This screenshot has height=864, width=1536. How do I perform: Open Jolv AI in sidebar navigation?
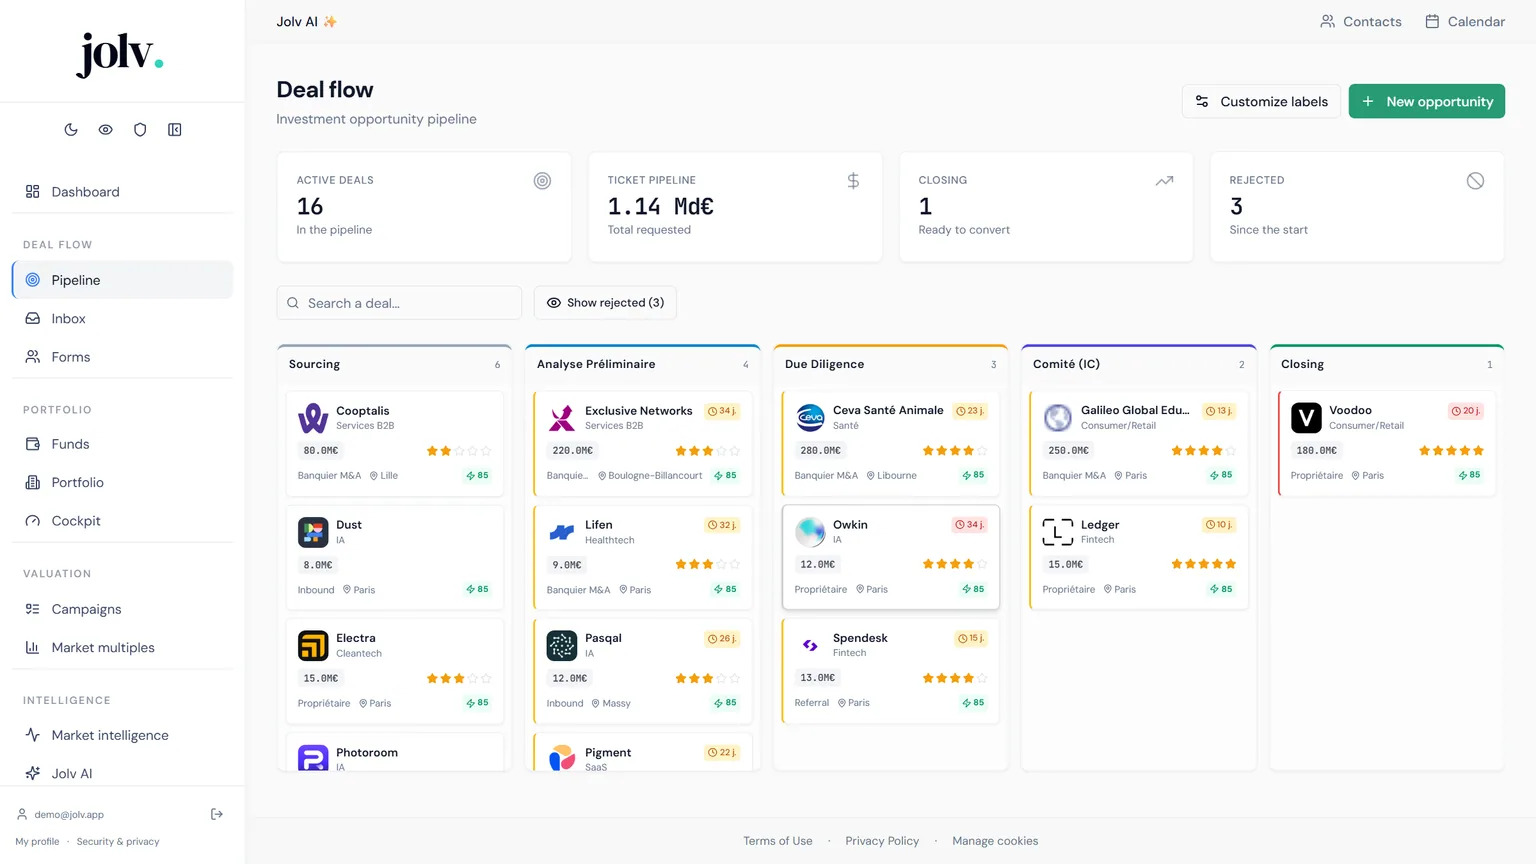click(x=122, y=773)
